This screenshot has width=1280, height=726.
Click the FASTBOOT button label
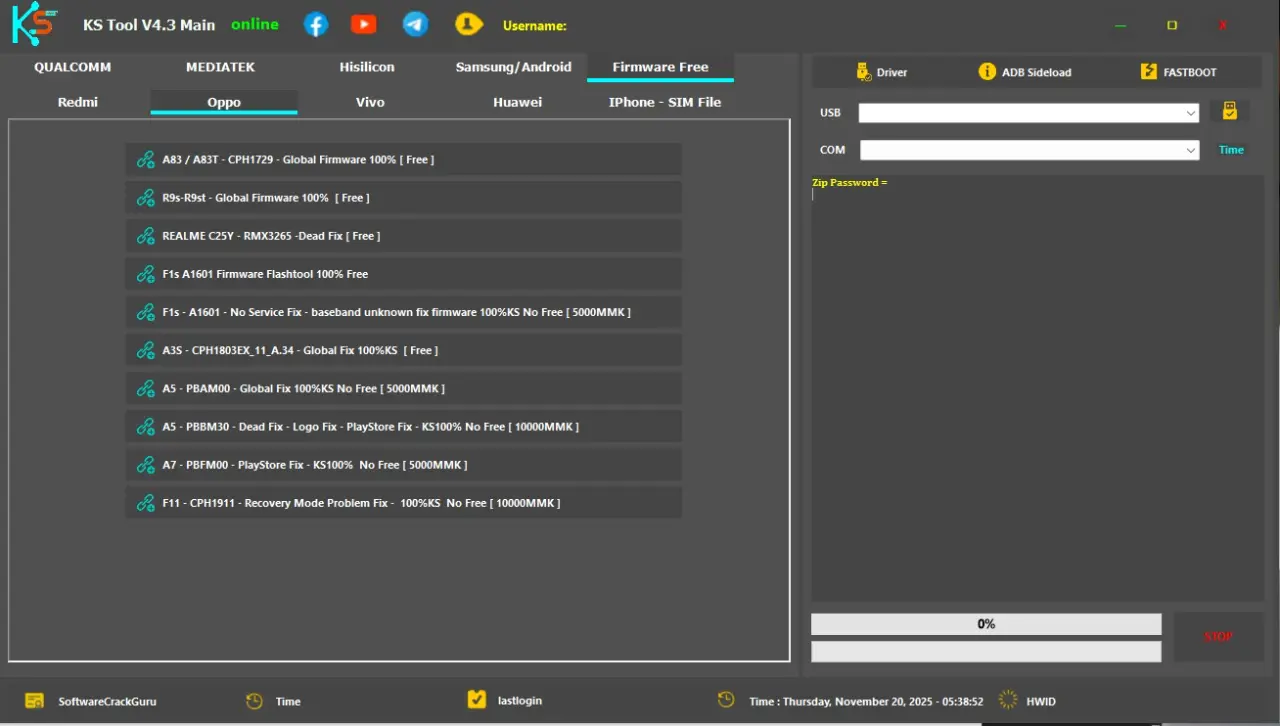[x=1190, y=73]
